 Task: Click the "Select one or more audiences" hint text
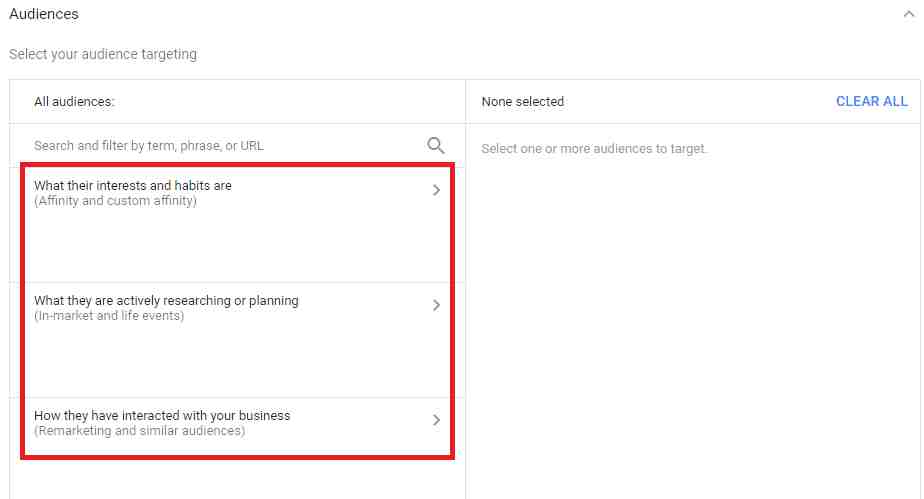tap(594, 149)
